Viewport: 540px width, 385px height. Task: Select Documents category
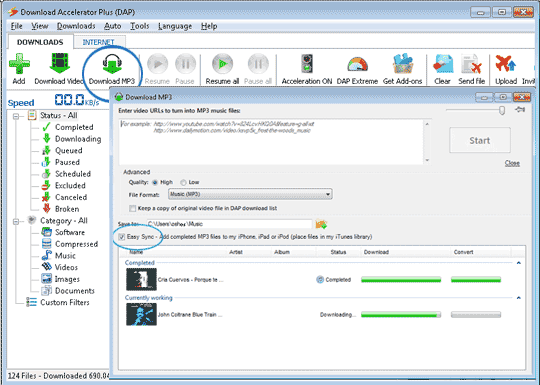[x=74, y=291]
